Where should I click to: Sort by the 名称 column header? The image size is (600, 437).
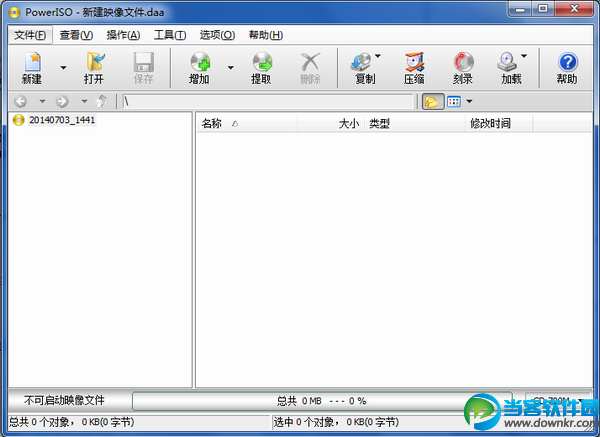tap(247, 124)
